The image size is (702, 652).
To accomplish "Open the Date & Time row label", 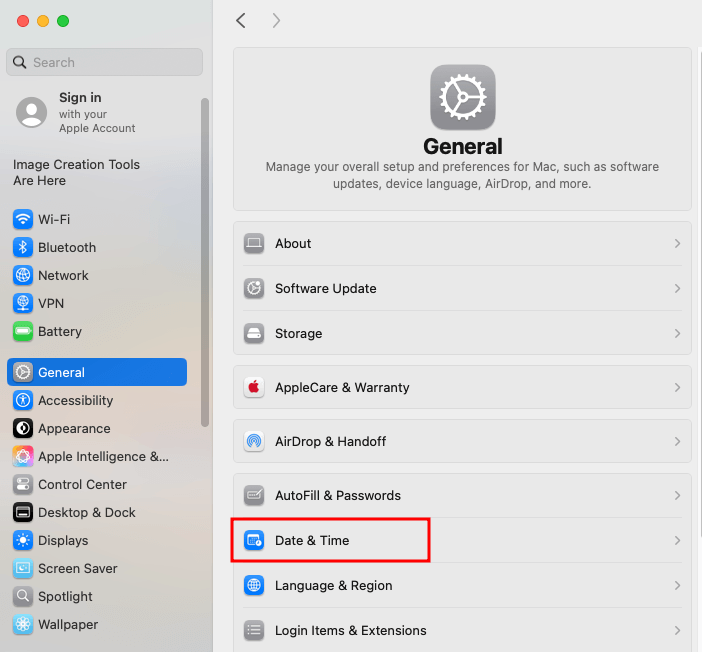I will point(312,540).
